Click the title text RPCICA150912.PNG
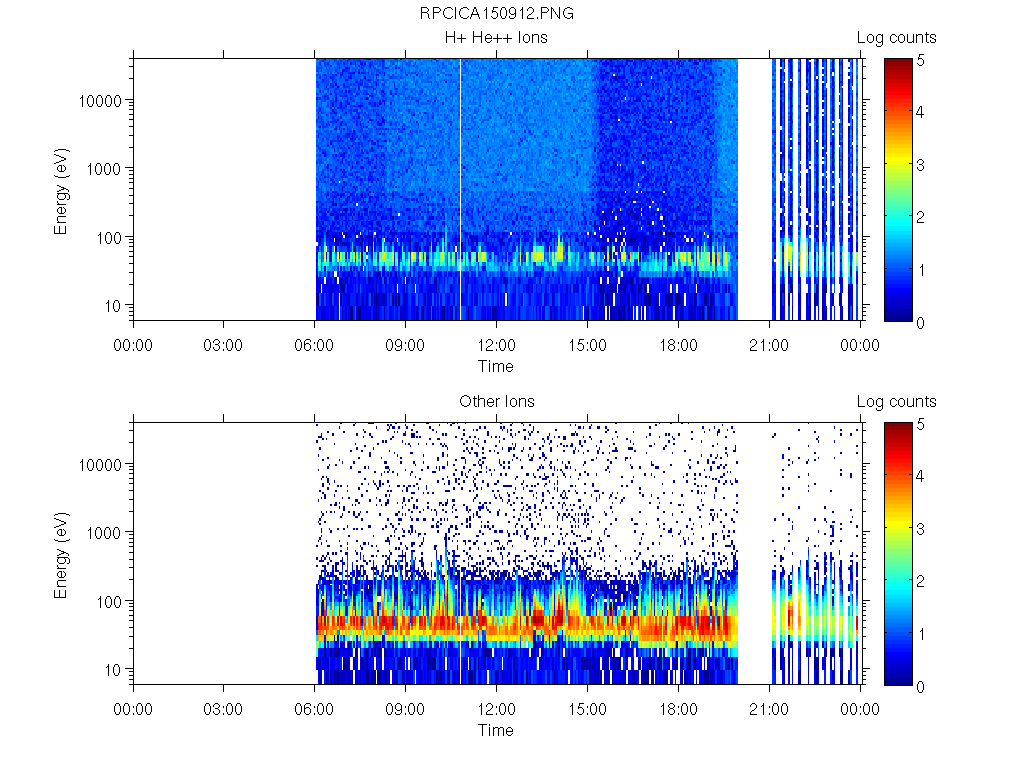 496,13
